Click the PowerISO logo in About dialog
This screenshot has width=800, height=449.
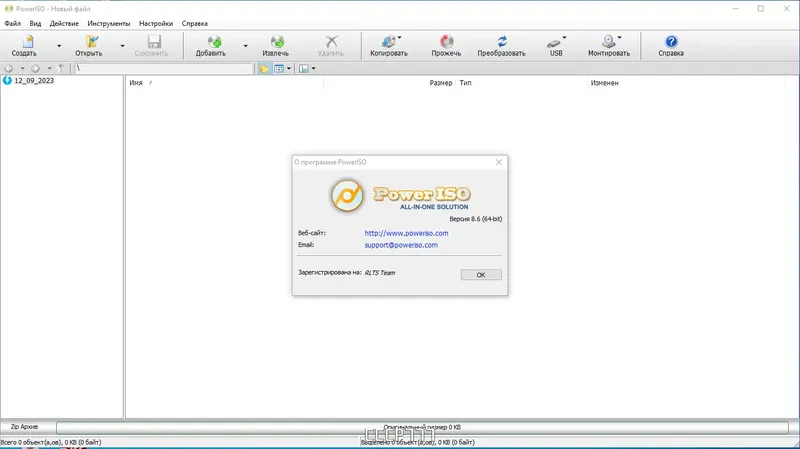pyautogui.click(x=347, y=196)
